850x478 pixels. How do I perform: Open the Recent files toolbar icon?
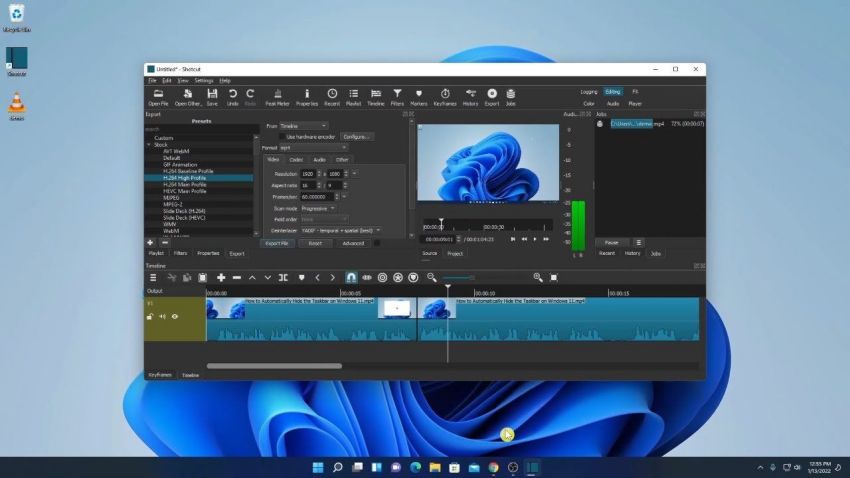pos(332,97)
